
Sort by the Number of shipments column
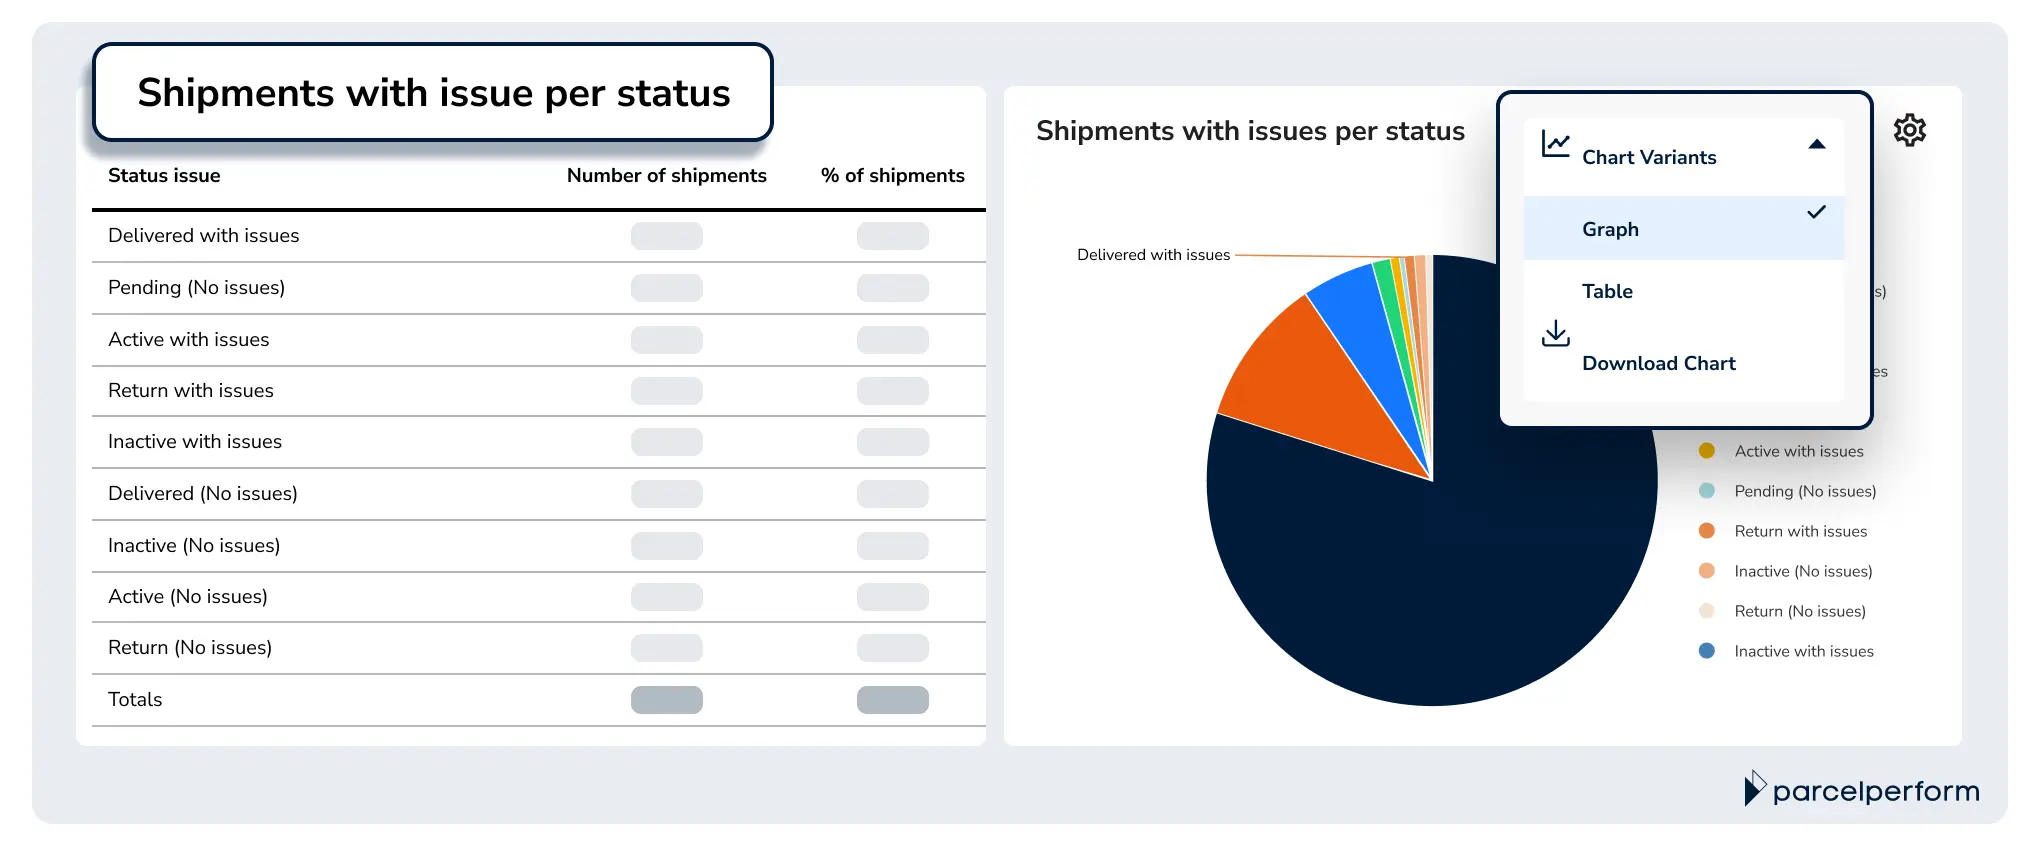pos(666,175)
